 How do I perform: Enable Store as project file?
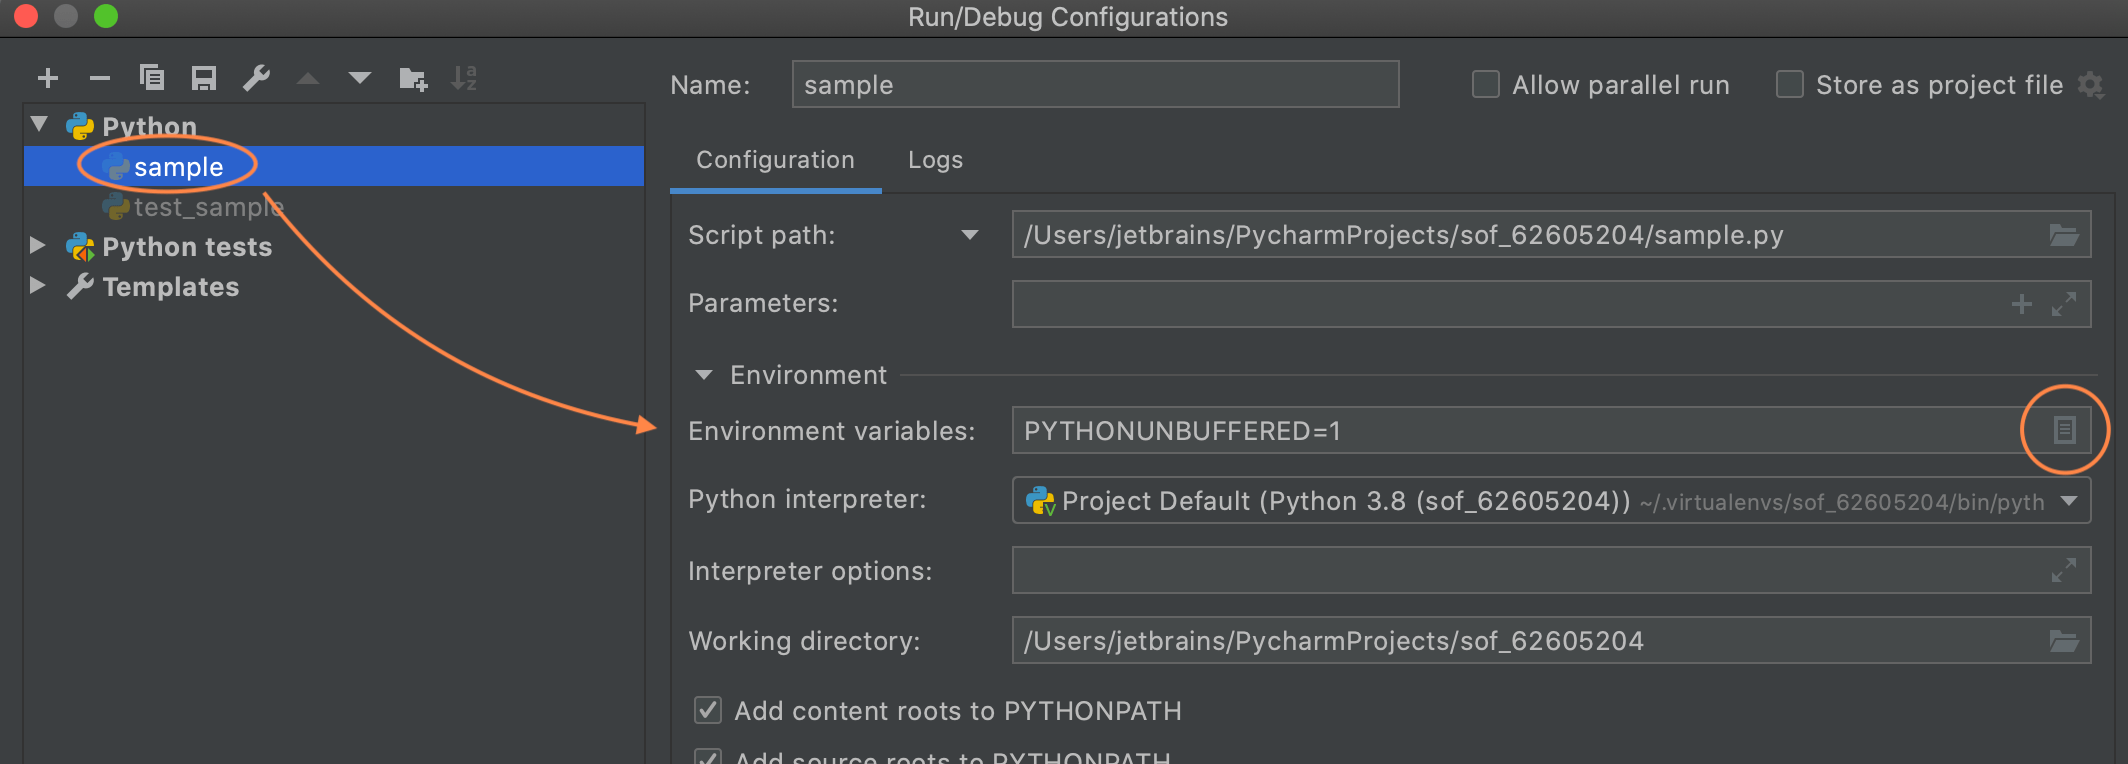[1789, 84]
